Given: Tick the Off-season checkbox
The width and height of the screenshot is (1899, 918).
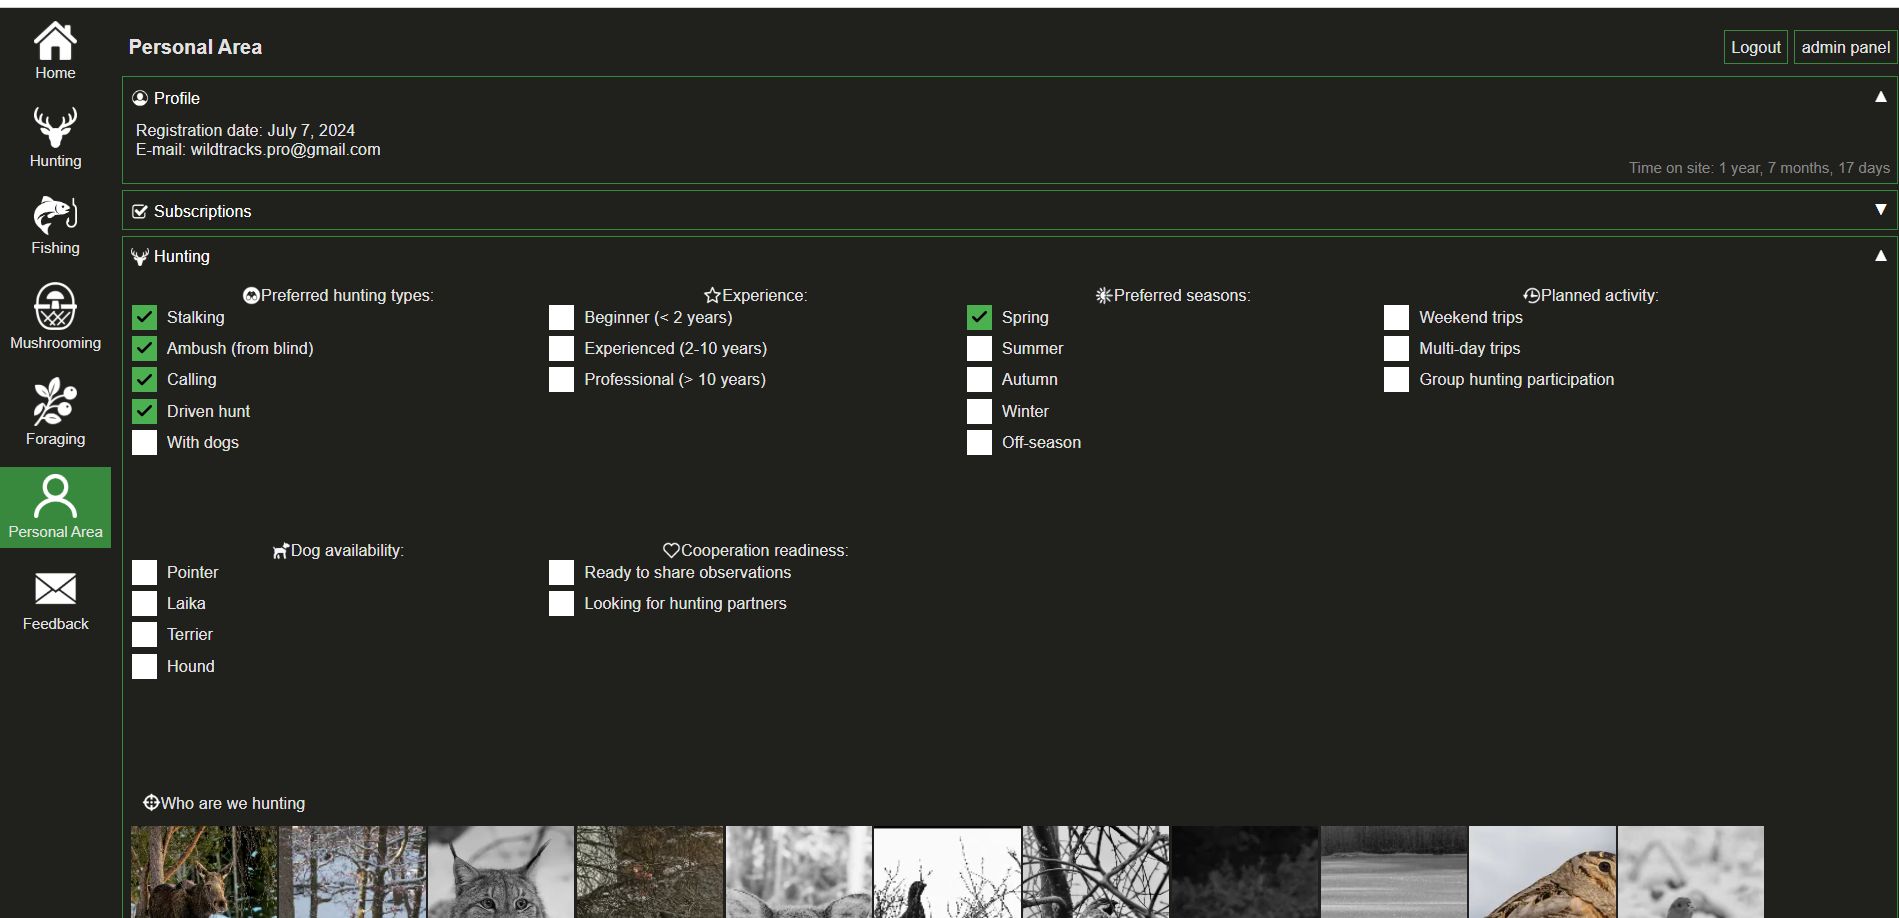Looking at the screenshot, I should pyautogui.click(x=979, y=442).
